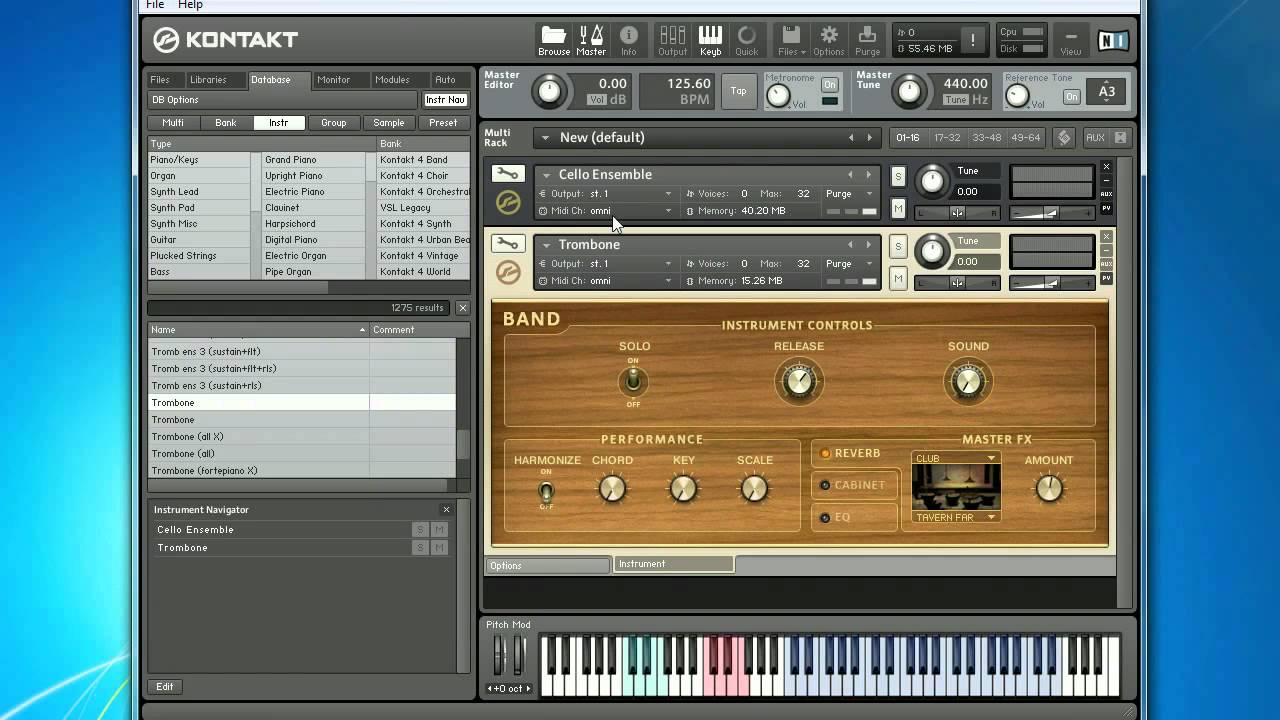Toggle the rack KSP script icon
Viewport: 1280px width, 720px height.
point(1064,138)
